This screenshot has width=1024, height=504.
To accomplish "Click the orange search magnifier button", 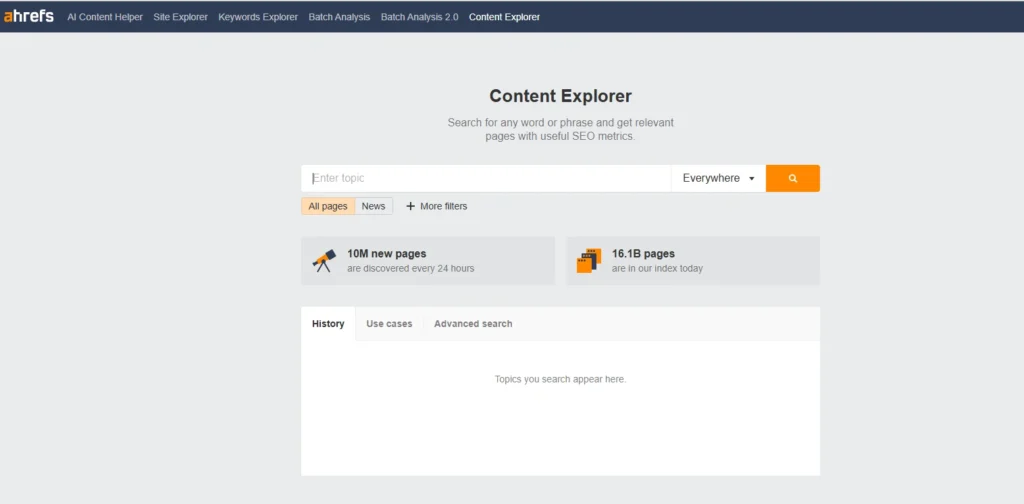I will pyautogui.click(x=793, y=178).
